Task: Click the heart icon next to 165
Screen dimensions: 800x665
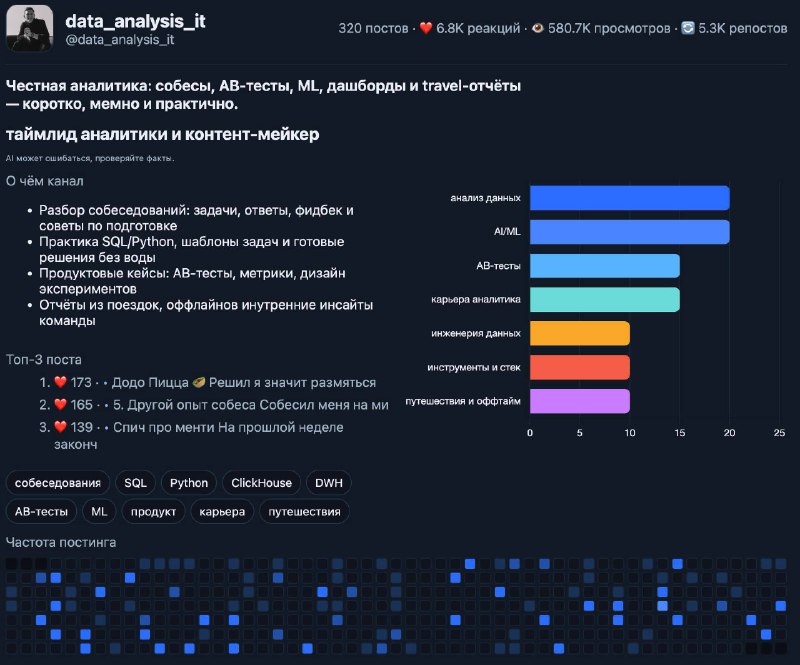Action: tap(61, 405)
